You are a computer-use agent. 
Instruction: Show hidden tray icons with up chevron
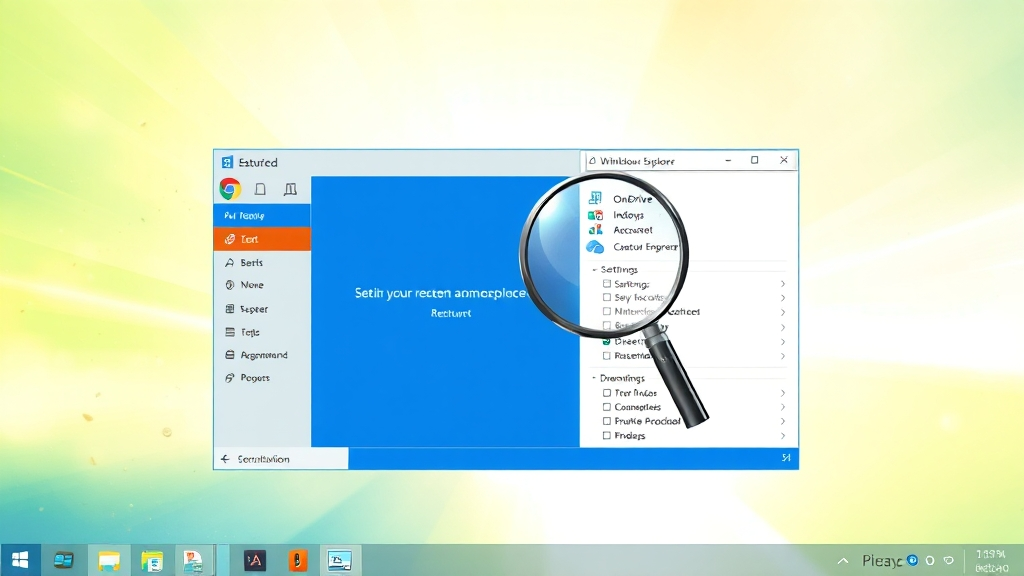(843, 560)
